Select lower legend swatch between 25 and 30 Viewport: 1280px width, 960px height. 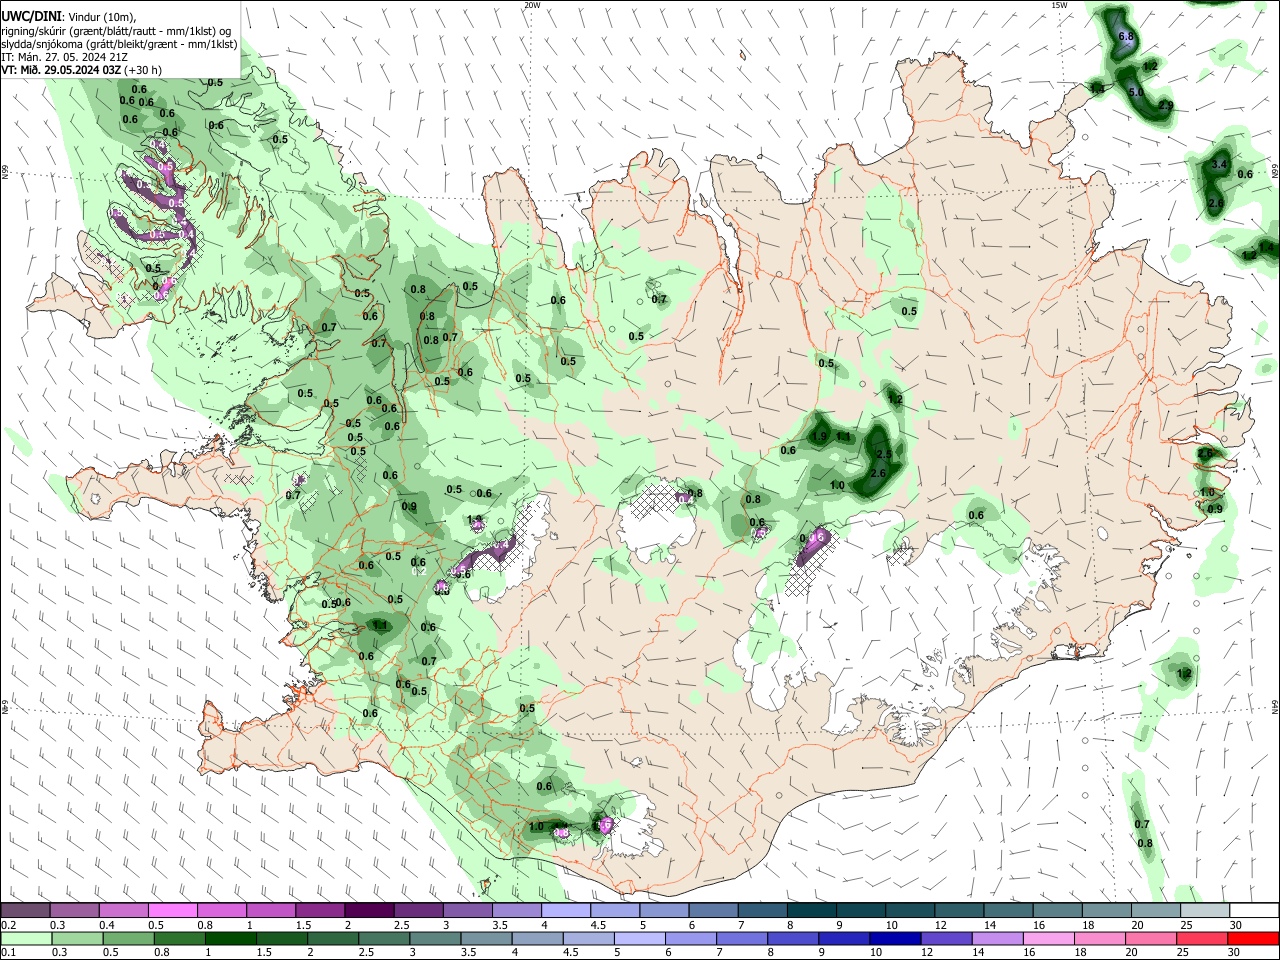pos(1203,938)
